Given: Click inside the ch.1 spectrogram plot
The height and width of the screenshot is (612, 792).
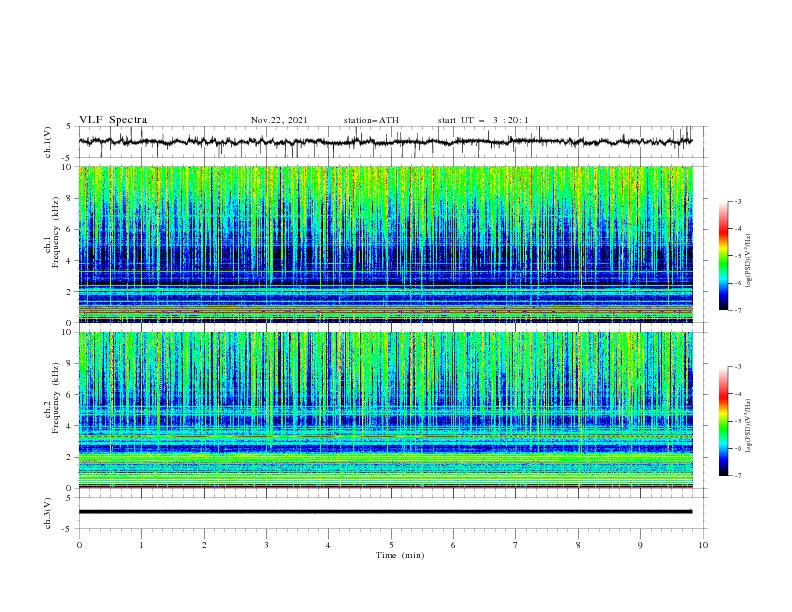Looking at the screenshot, I should (x=385, y=244).
